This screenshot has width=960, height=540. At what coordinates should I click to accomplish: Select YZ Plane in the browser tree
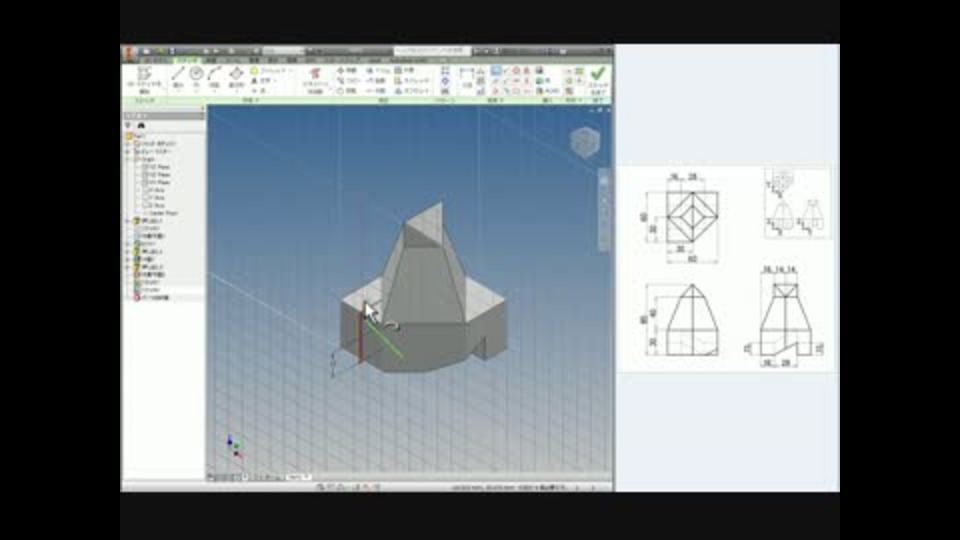pos(156,167)
